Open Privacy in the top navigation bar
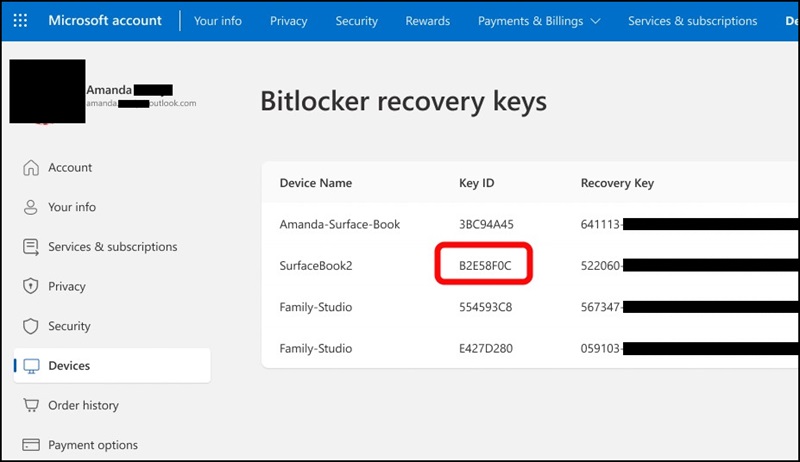Image resolution: width=800 pixels, height=462 pixels. coord(288,21)
